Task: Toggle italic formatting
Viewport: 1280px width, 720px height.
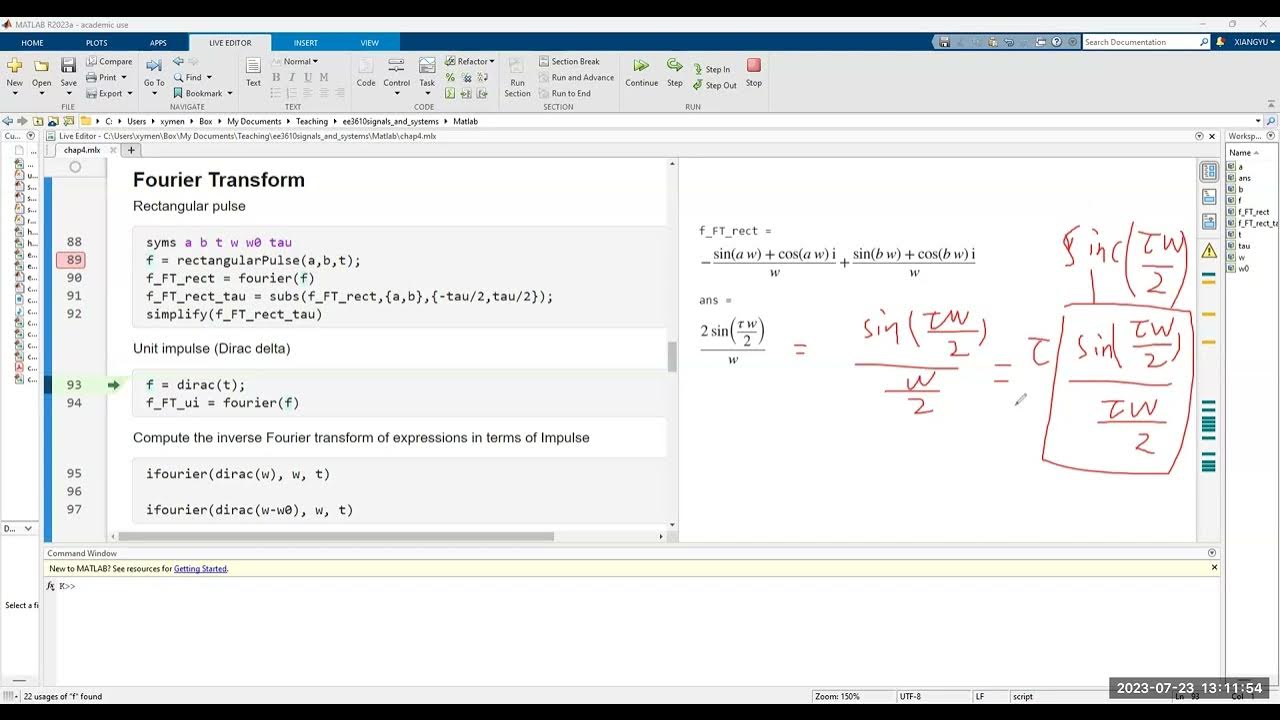Action: pos(292,77)
